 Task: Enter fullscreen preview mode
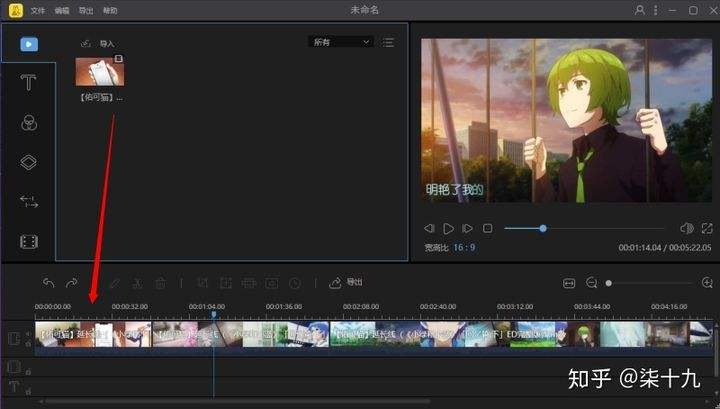point(707,228)
